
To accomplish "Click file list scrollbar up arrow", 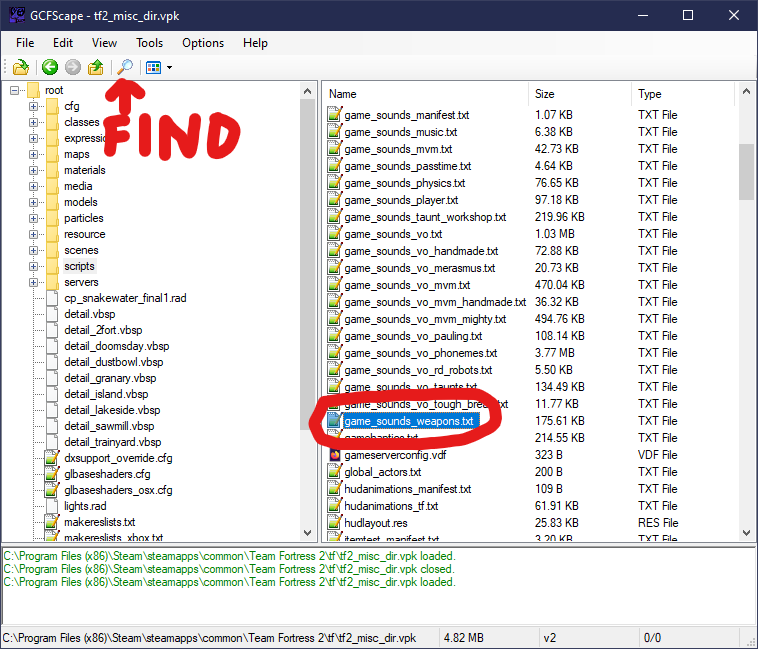I will [746, 91].
